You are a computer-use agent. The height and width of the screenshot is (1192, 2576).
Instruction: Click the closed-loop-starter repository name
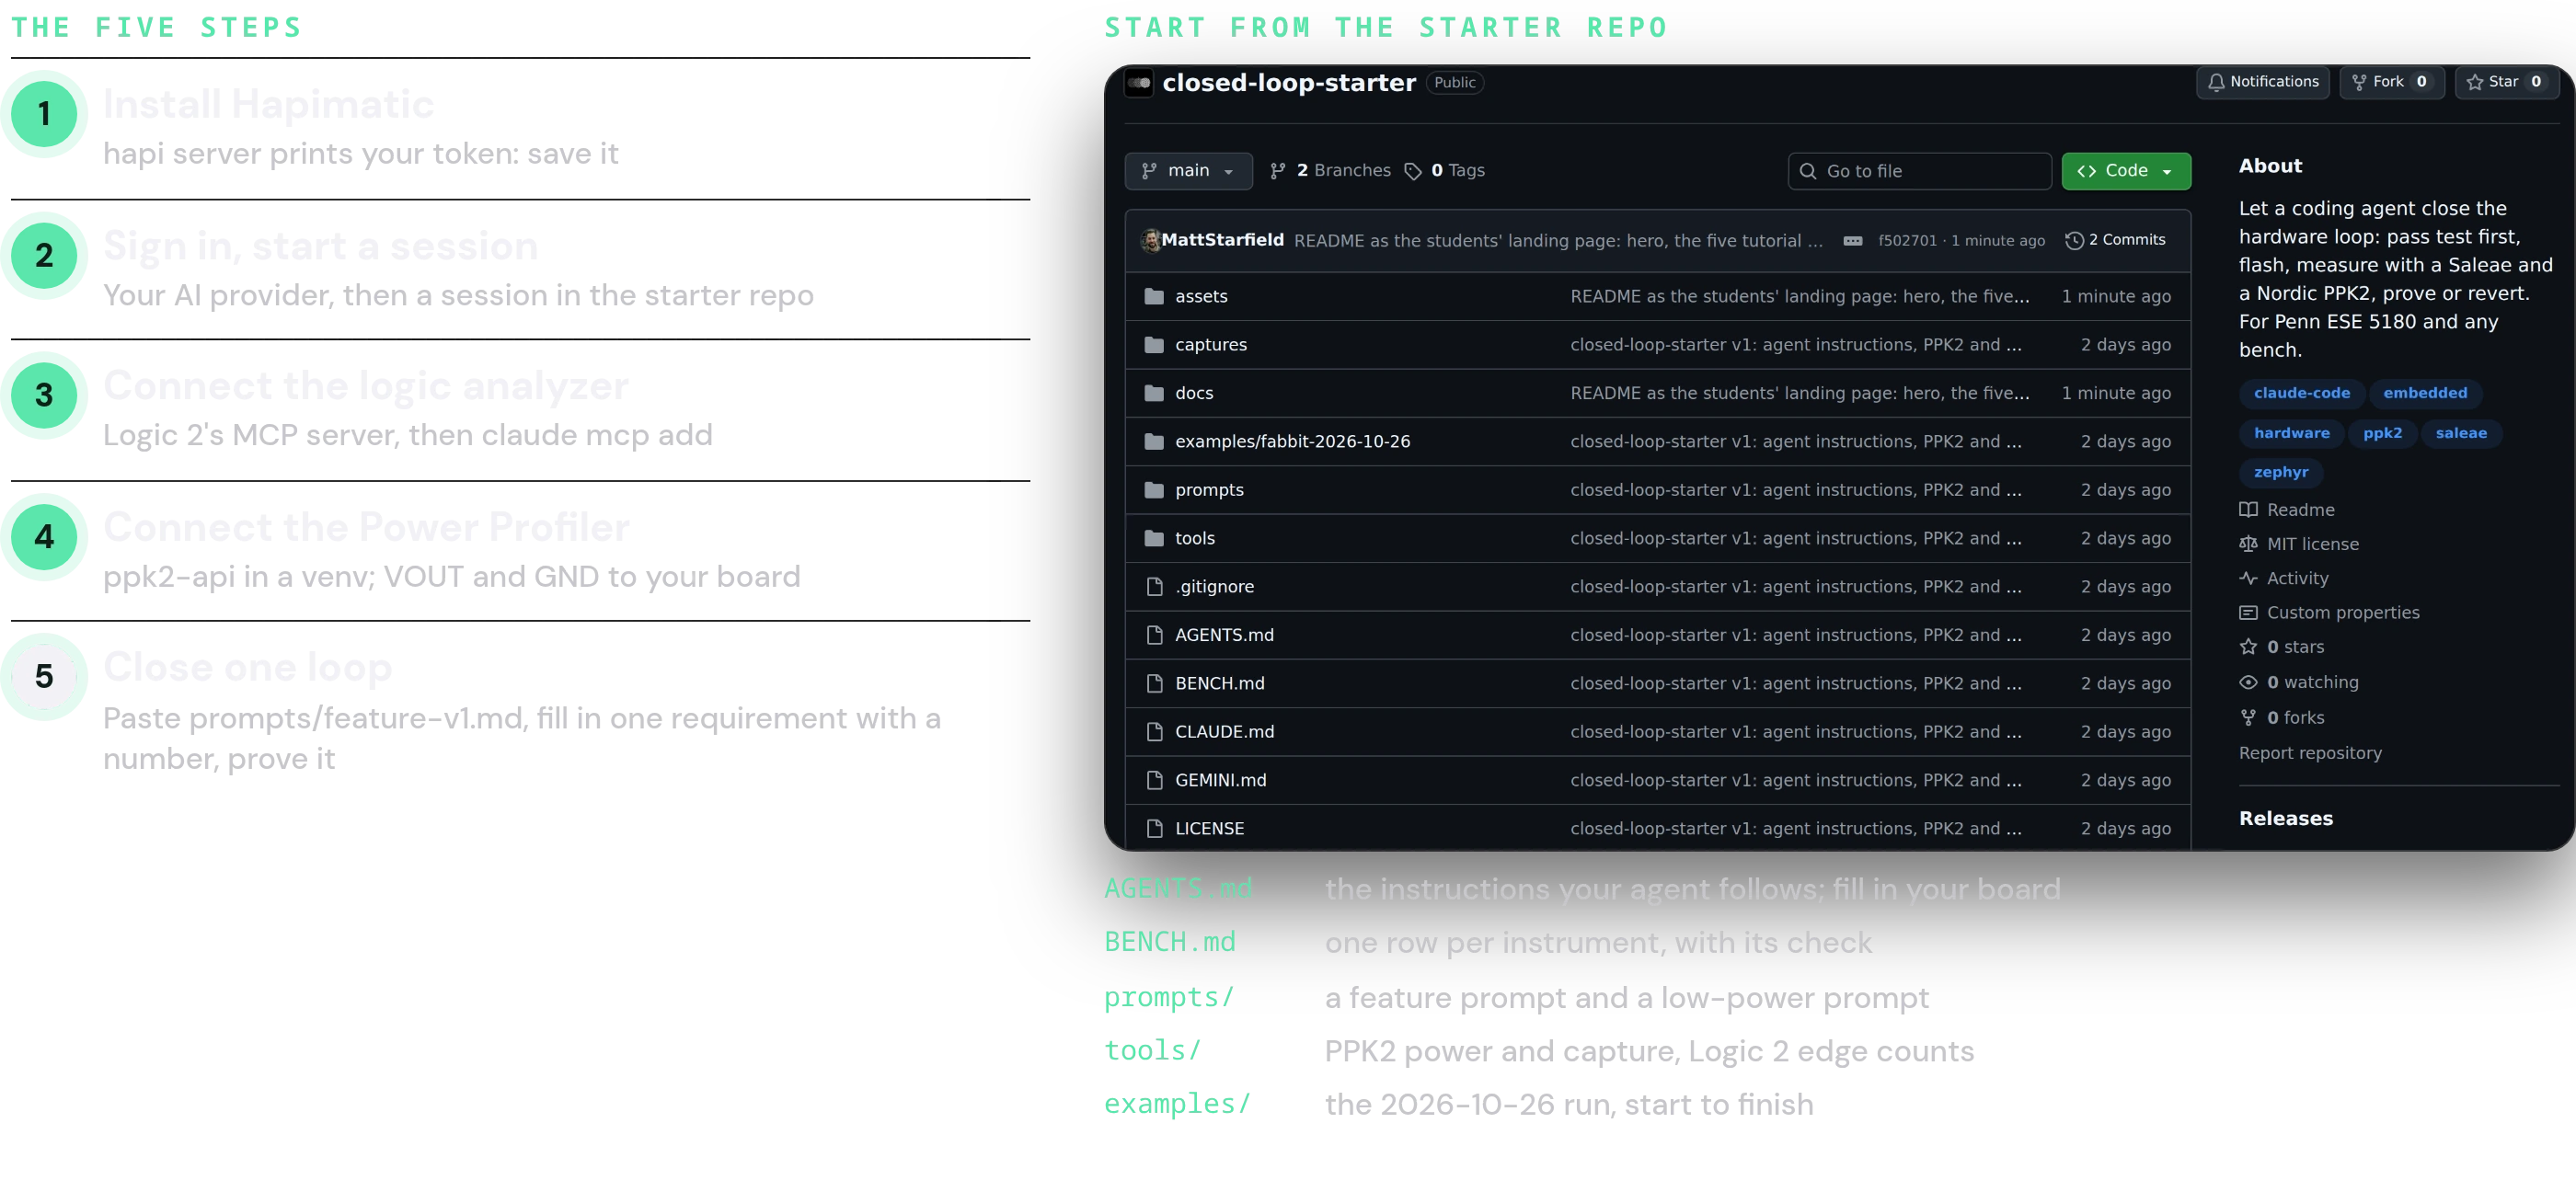pyautogui.click(x=1288, y=83)
